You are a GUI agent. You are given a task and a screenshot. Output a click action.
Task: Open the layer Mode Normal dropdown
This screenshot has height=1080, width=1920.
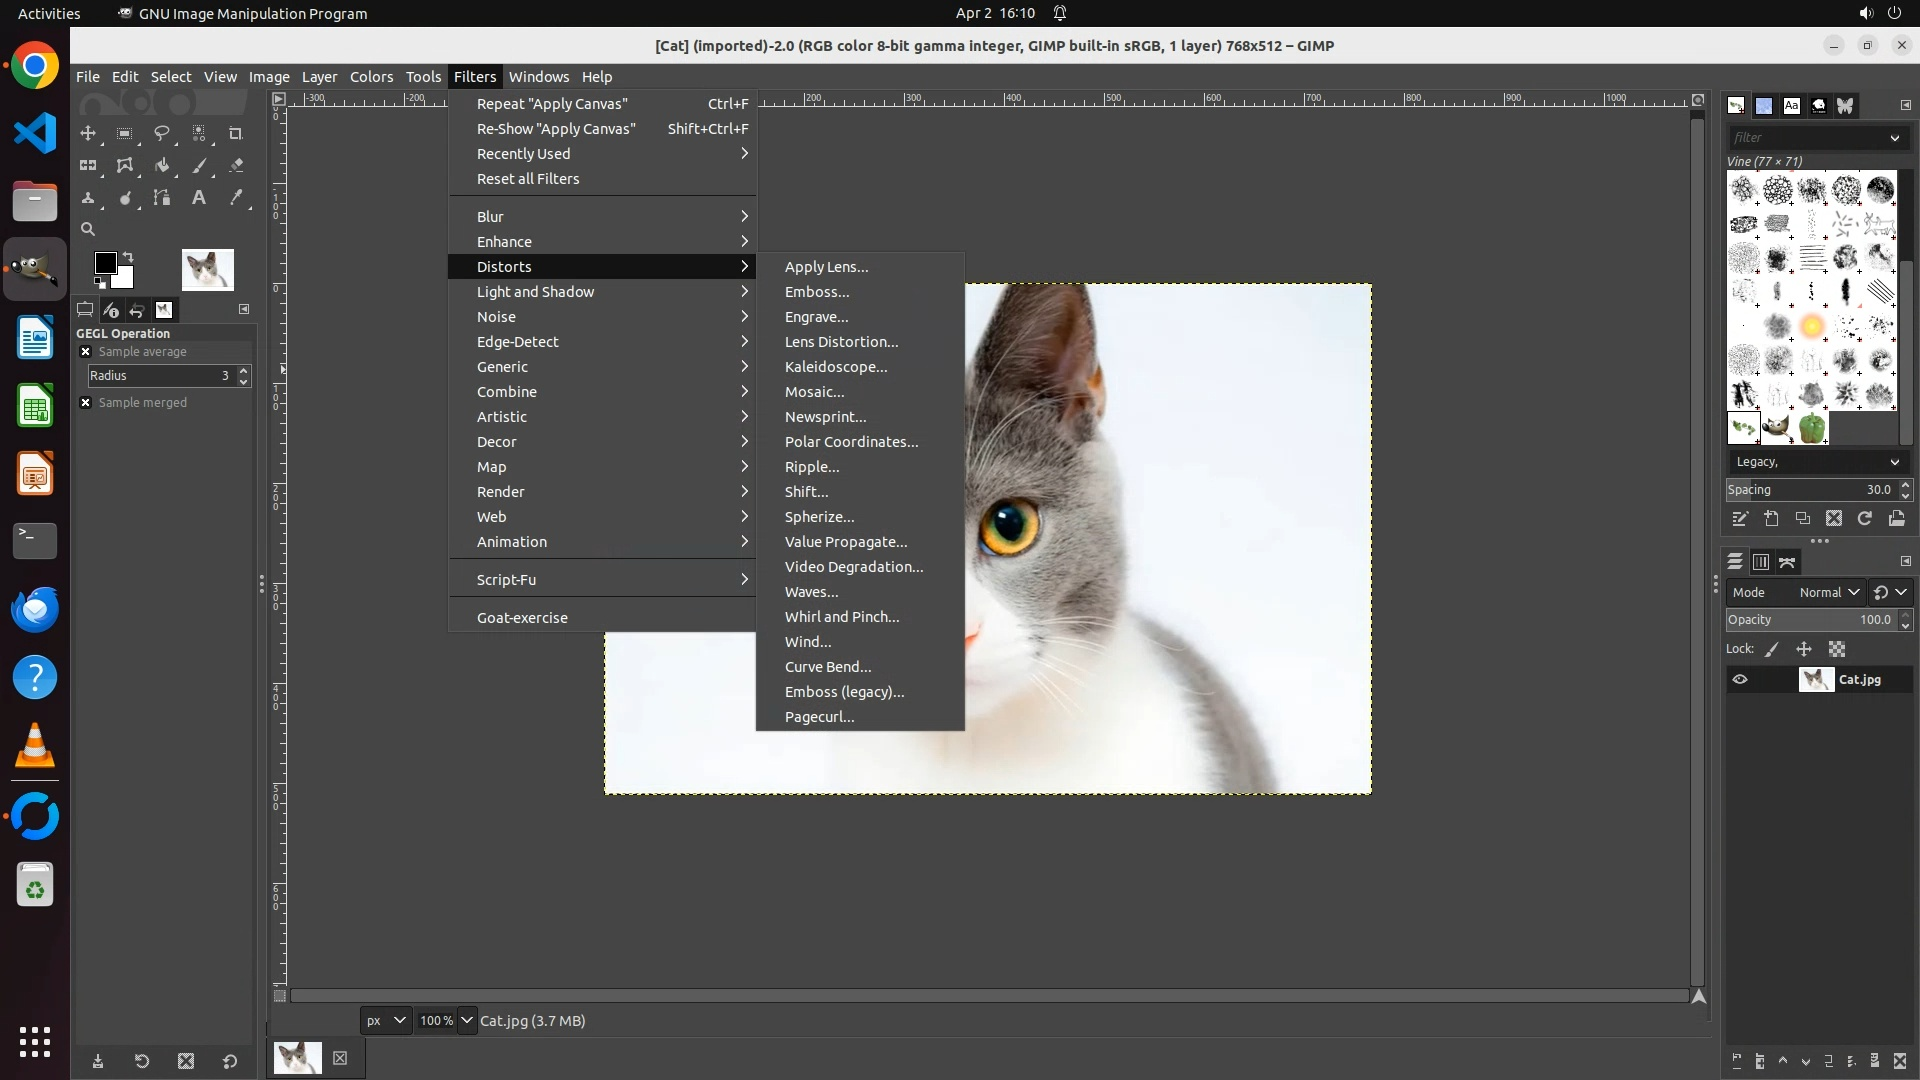pyautogui.click(x=1829, y=592)
